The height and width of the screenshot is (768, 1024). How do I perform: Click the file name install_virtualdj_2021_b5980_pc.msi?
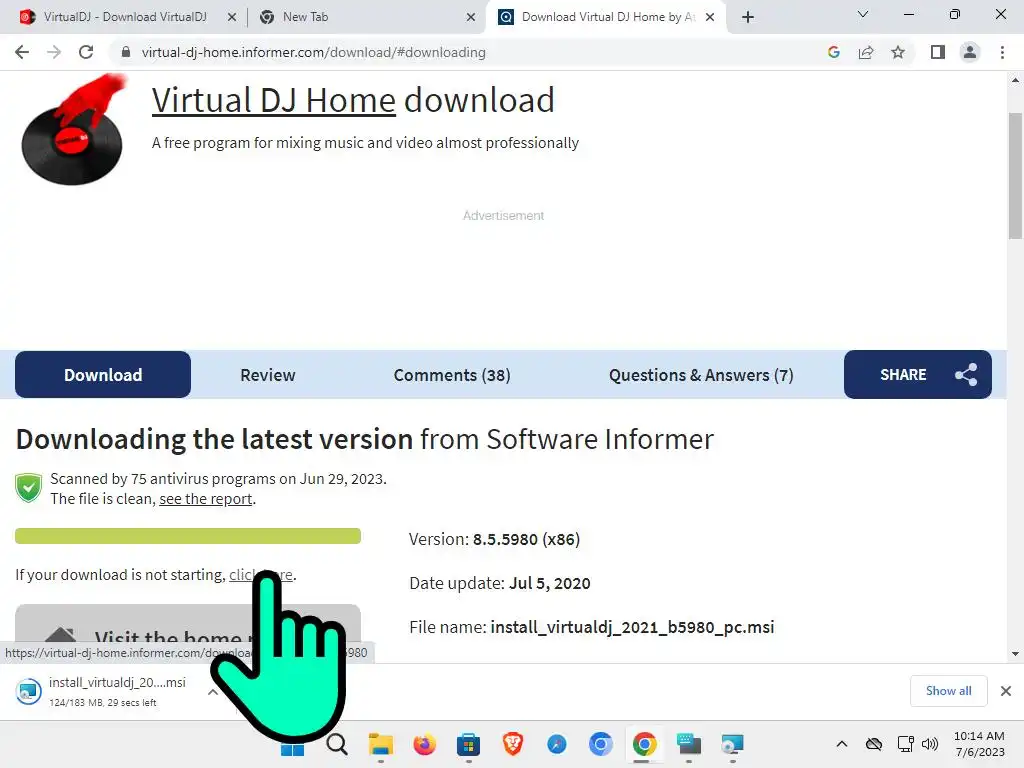pos(632,628)
